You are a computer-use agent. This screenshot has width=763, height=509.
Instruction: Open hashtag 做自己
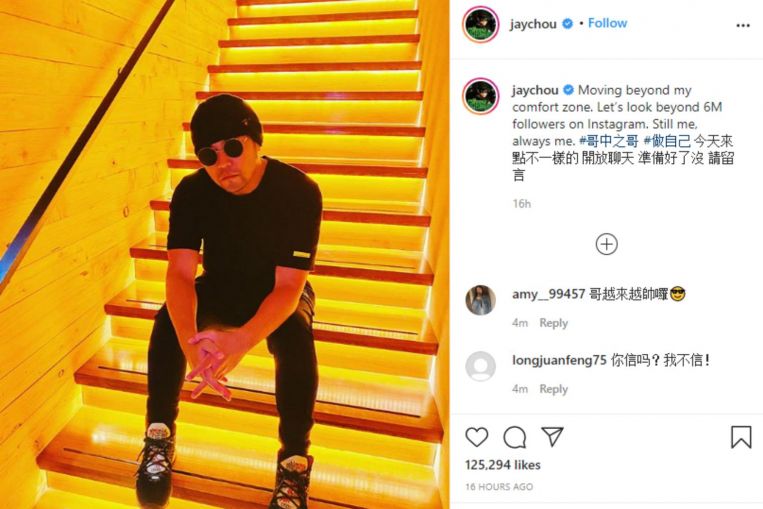tap(667, 141)
